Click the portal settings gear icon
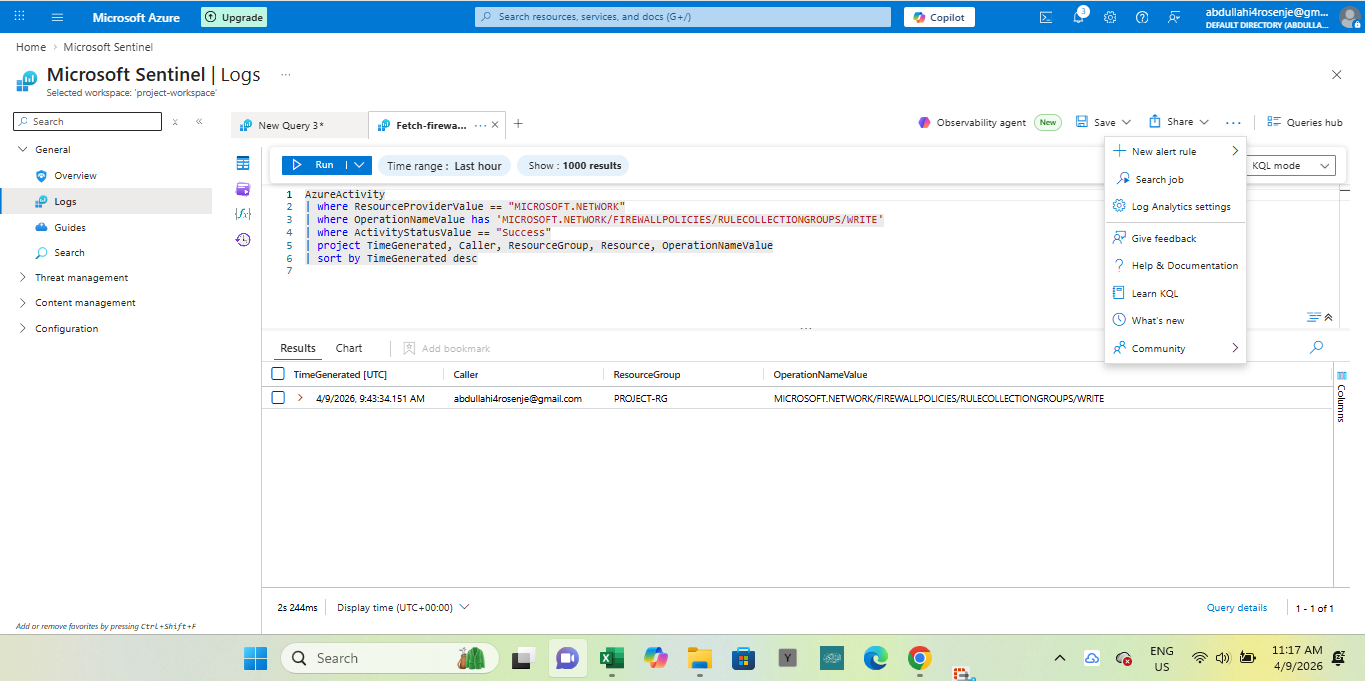 point(1110,17)
